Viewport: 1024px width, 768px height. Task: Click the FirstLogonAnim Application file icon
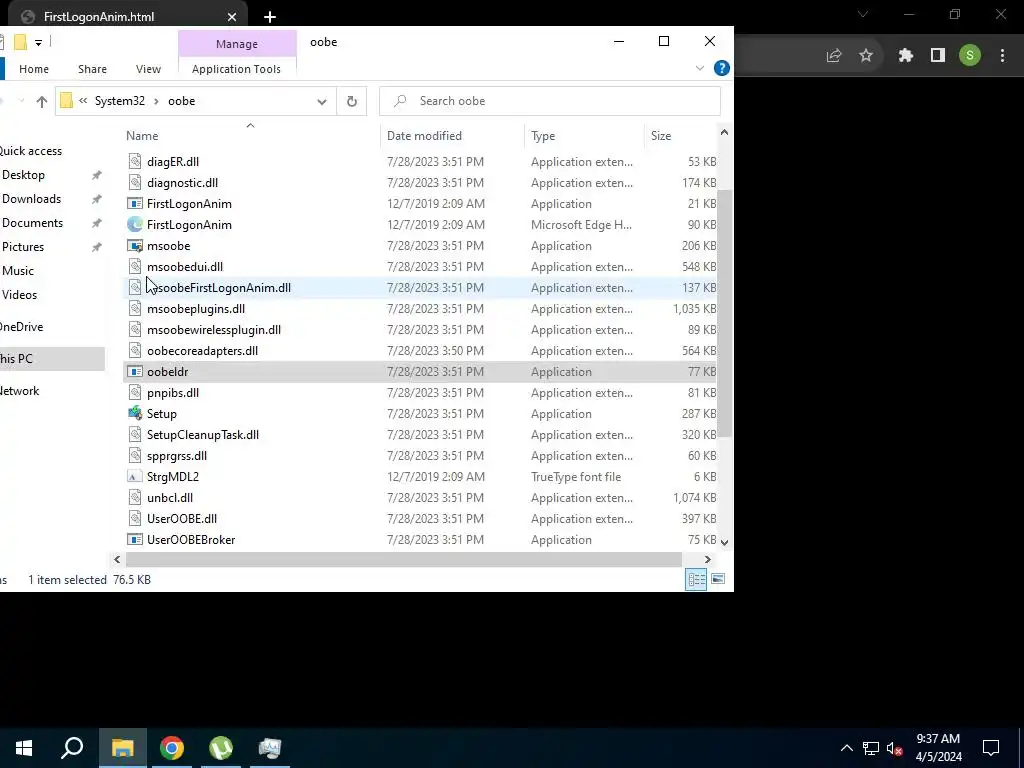135,204
